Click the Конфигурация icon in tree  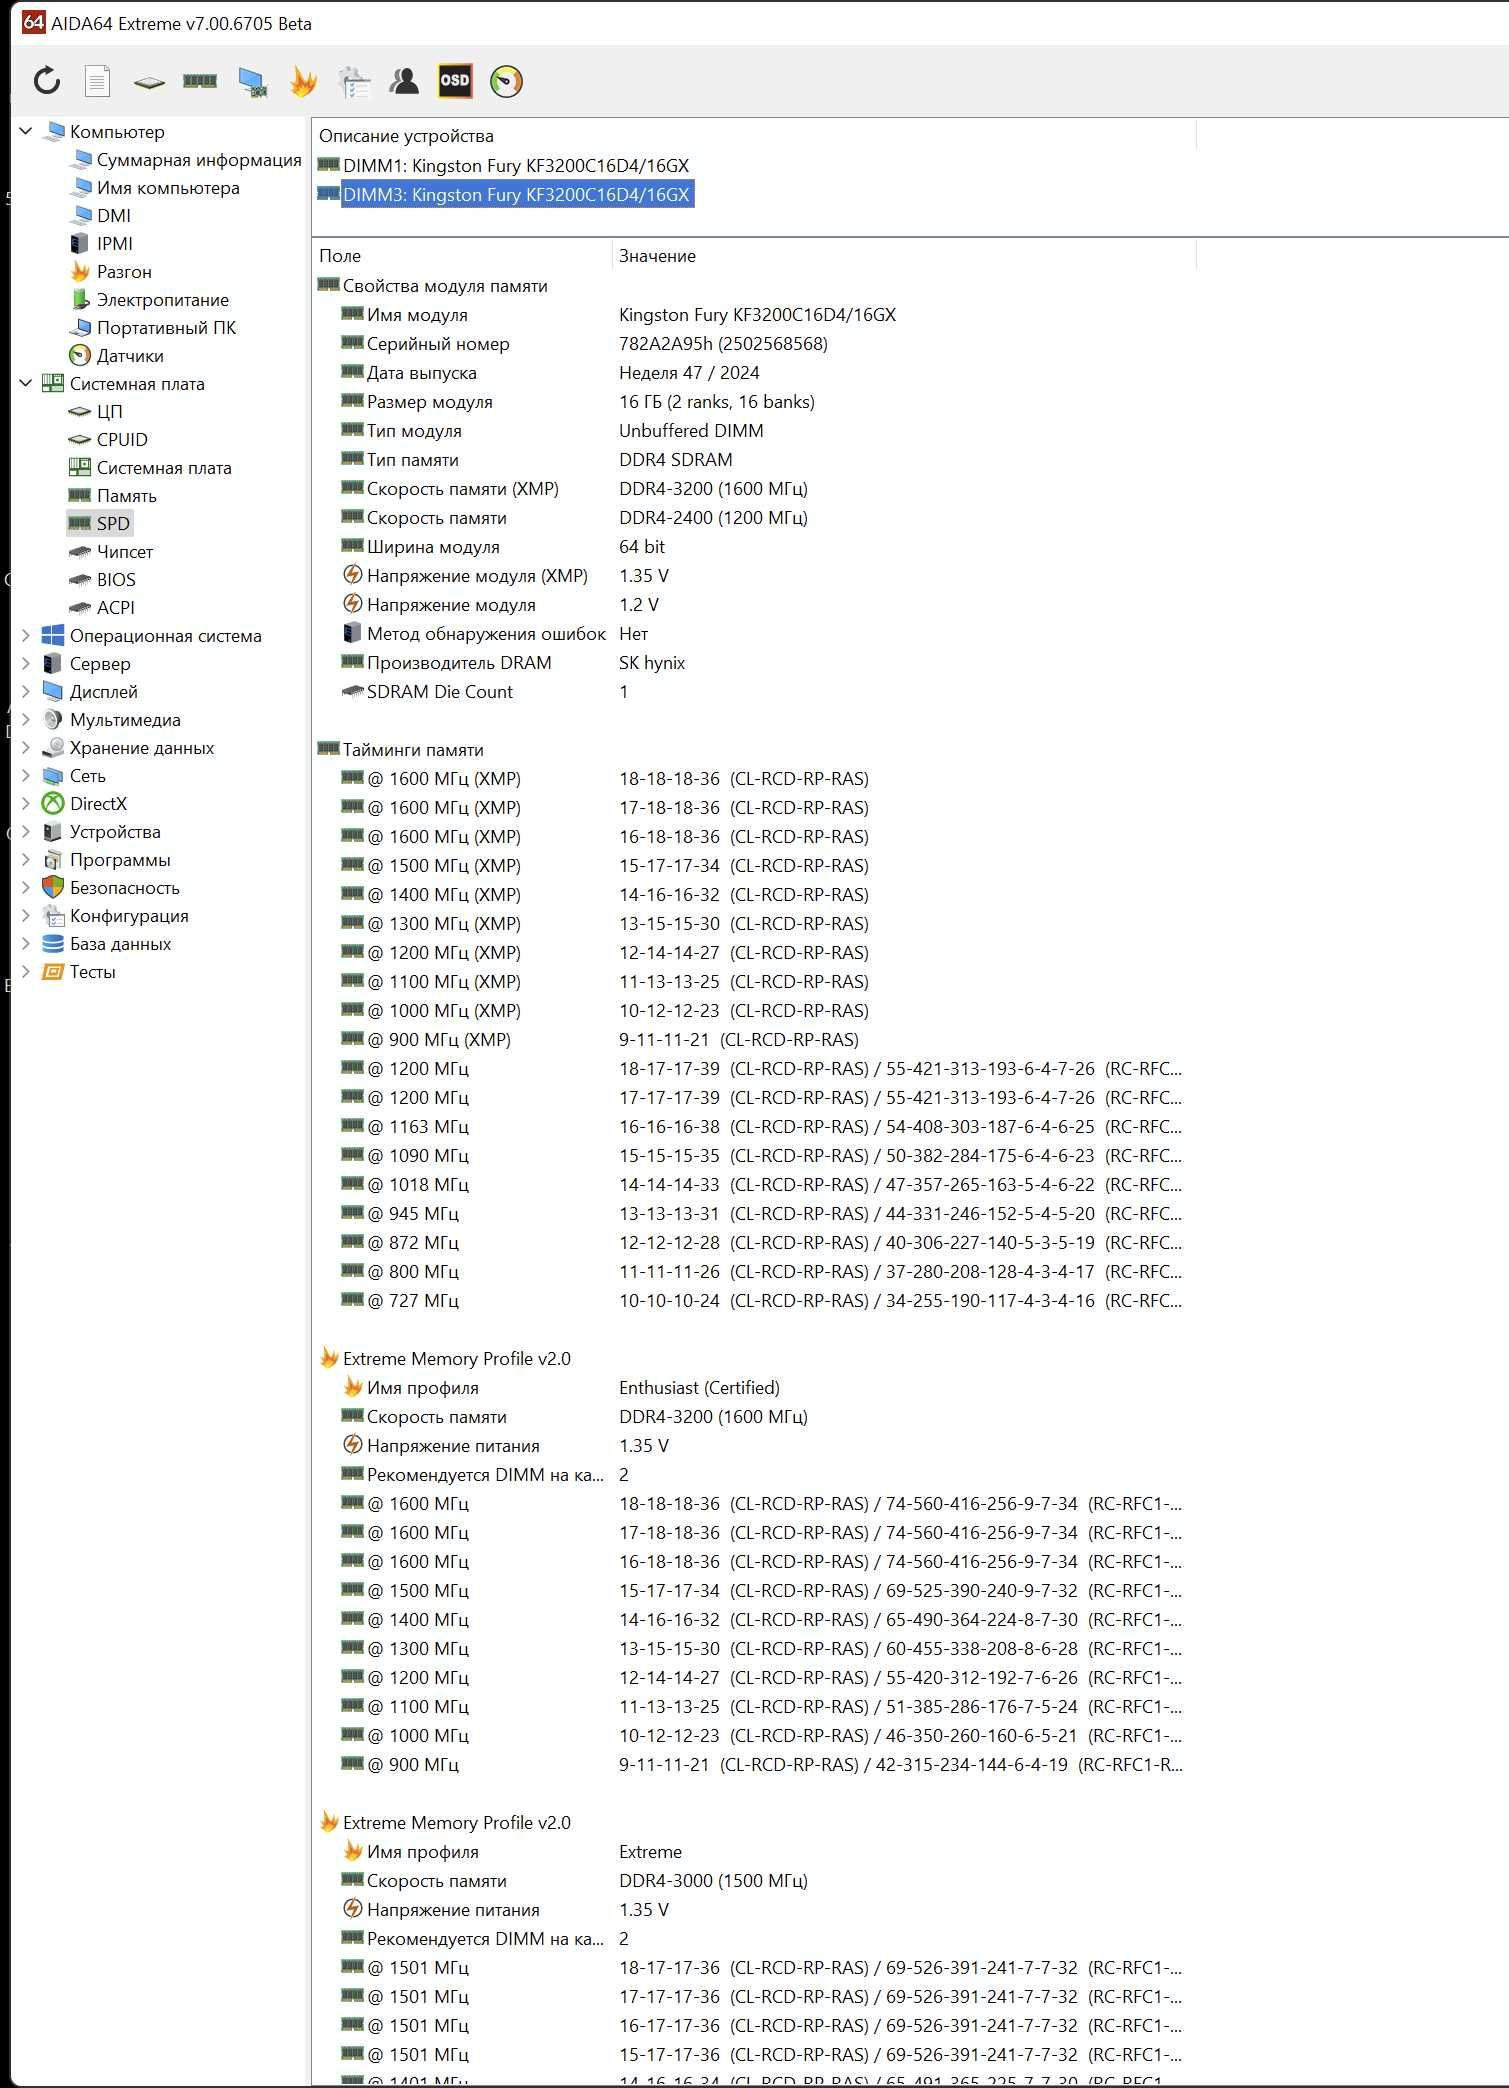(53, 915)
